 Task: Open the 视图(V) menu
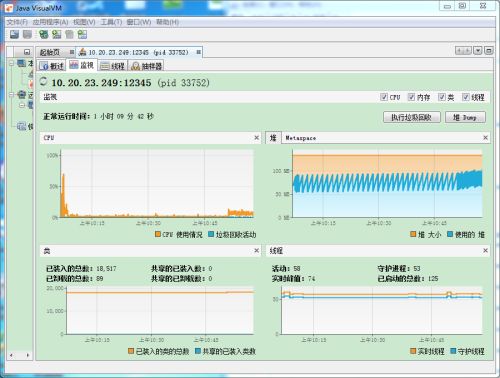coord(84,22)
